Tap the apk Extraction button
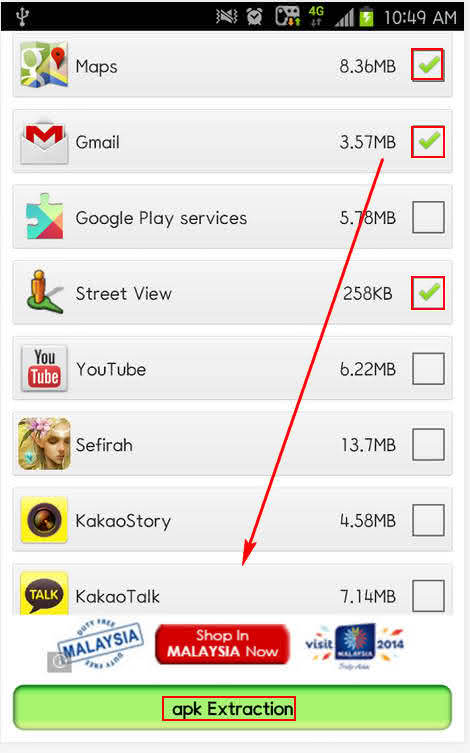 click(x=232, y=708)
